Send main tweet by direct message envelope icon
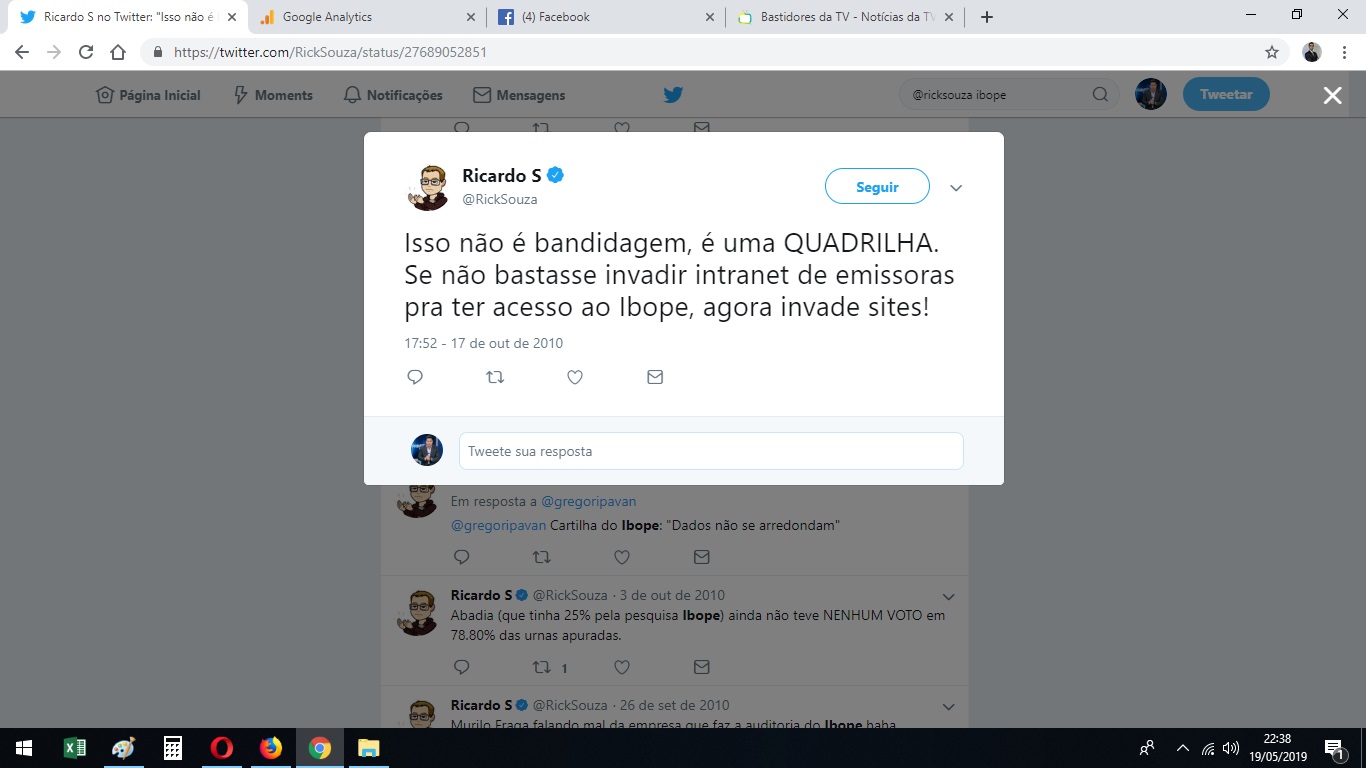Screen dimensions: 1366x768 pyautogui.click(x=655, y=377)
